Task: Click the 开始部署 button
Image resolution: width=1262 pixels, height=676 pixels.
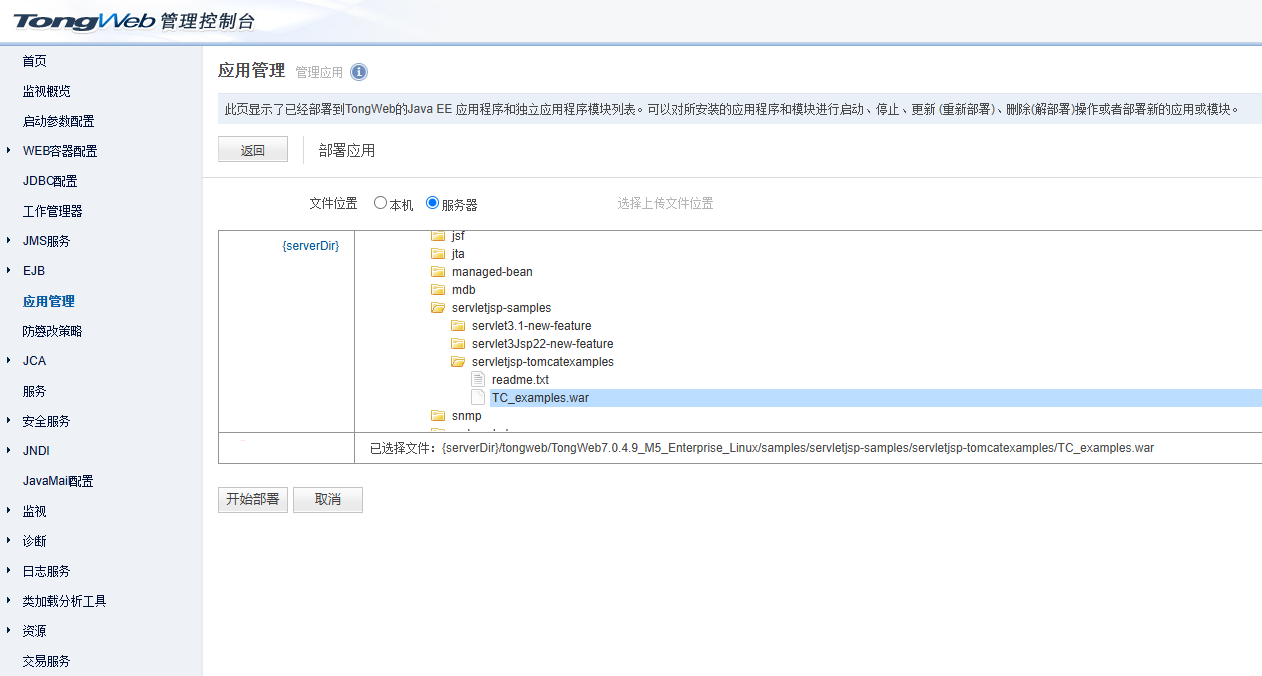Action: (253, 500)
